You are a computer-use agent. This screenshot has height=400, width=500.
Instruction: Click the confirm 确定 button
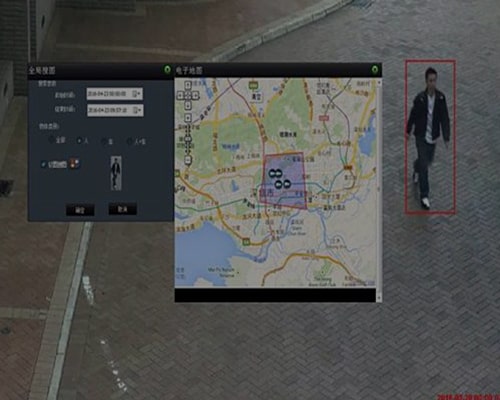point(80,210)
